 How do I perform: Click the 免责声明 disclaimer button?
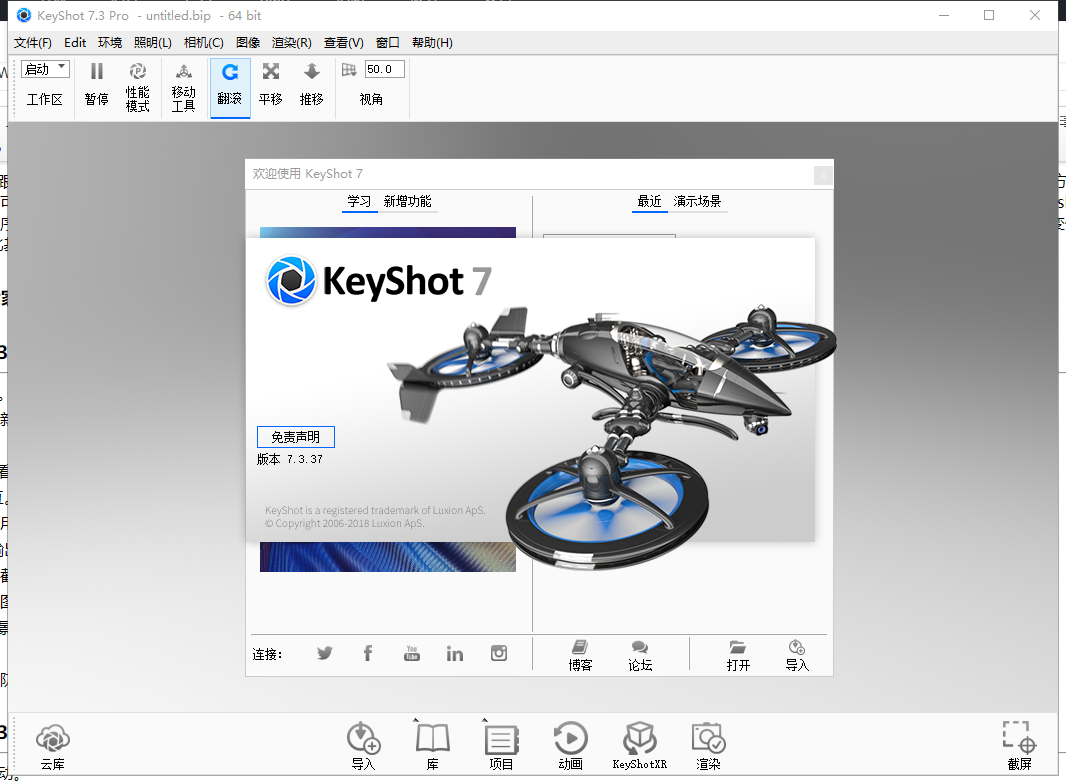(x=296, y=437)
